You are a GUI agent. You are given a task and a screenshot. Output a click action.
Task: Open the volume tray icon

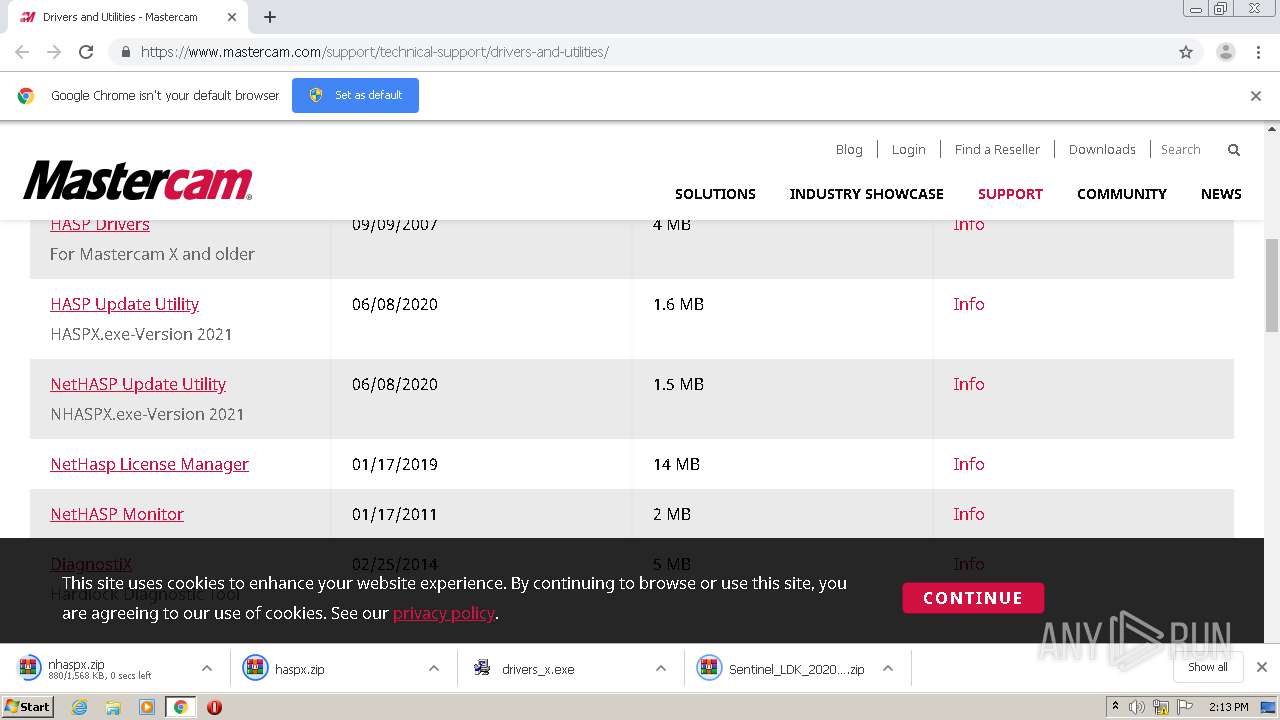coord(1136,707)
